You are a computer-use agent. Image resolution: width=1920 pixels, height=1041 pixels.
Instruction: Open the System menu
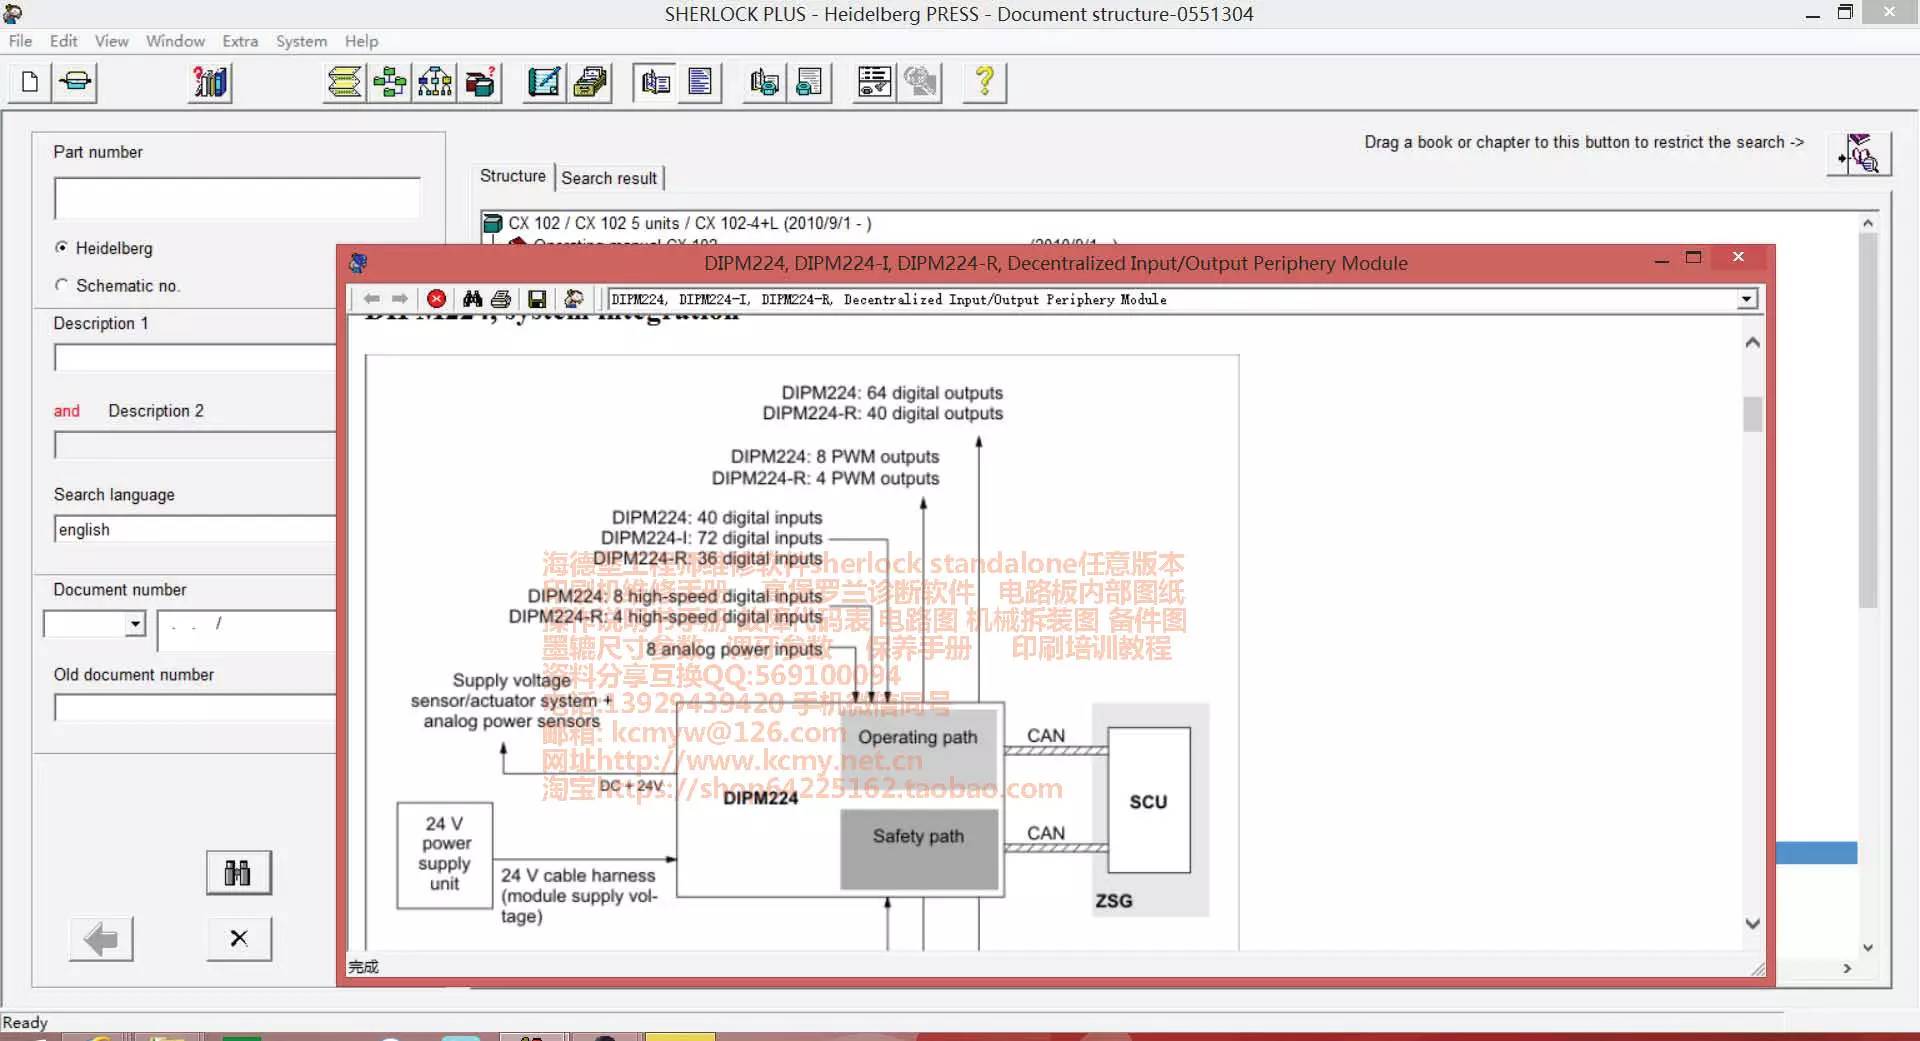pos(301,41)
